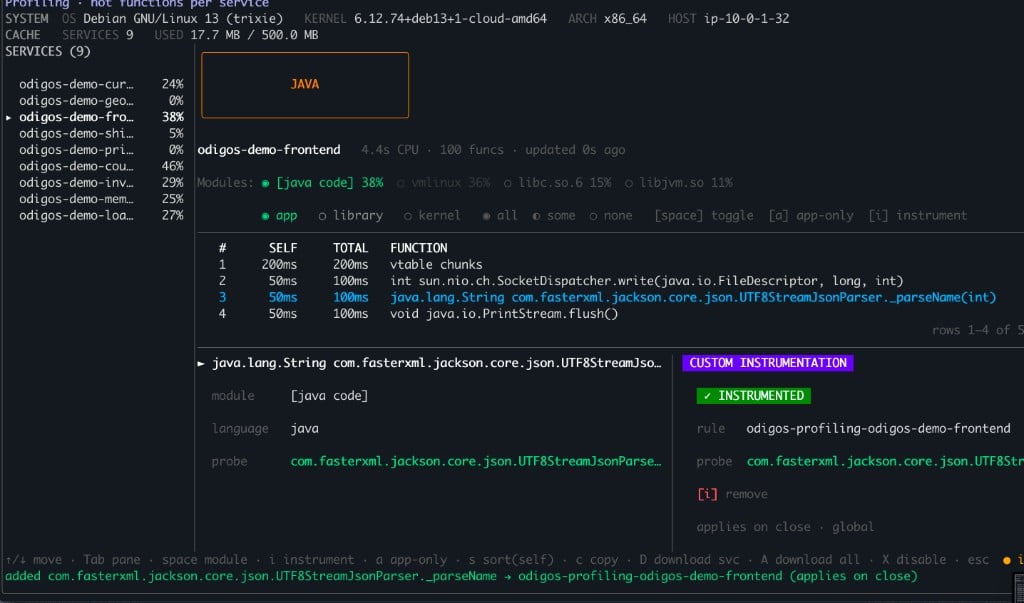Click the HOST ip-10-0-1-32 value
This screenshot has width=1024, height=603.
[x=746, y=18]
